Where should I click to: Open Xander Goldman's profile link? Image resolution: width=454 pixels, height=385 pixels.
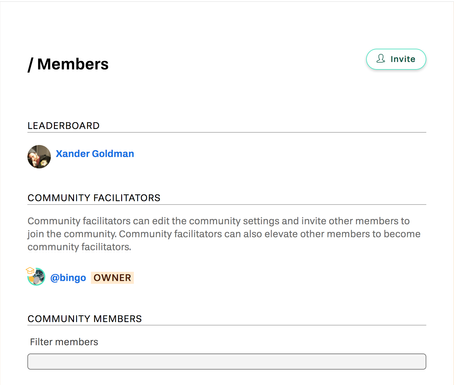point(95,154)
